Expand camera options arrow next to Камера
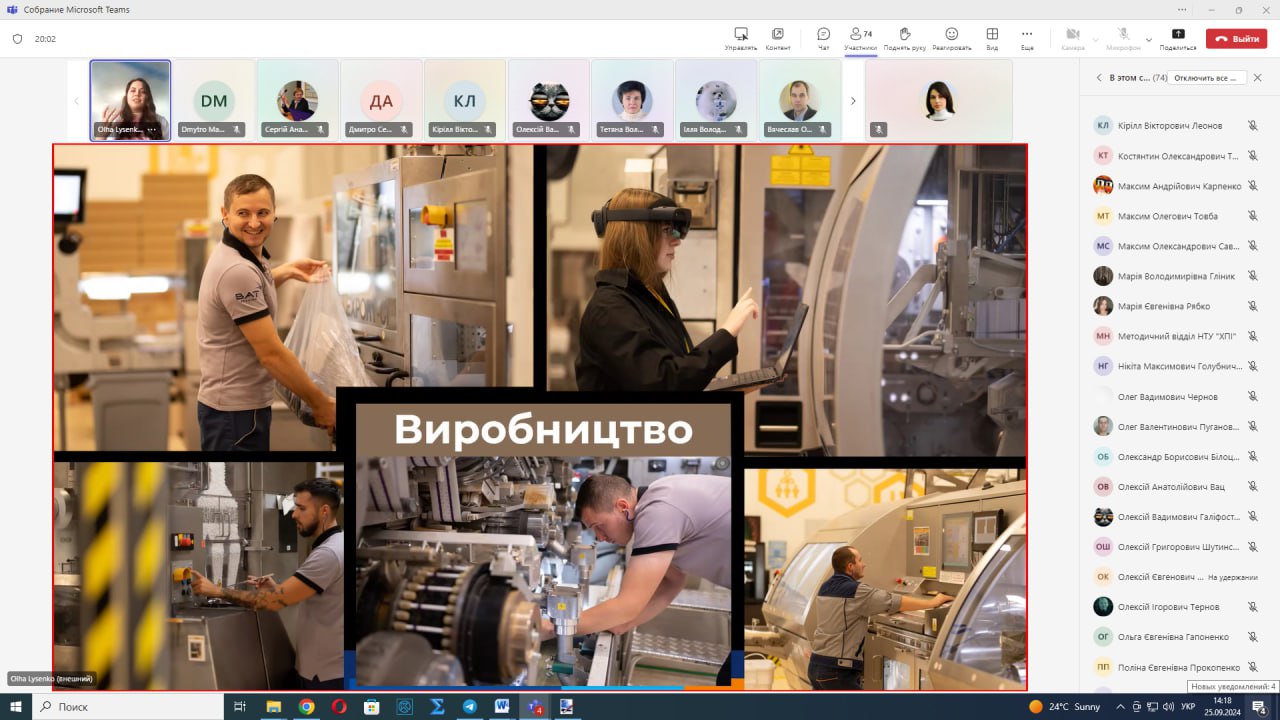 click(x=1095, y=39)
